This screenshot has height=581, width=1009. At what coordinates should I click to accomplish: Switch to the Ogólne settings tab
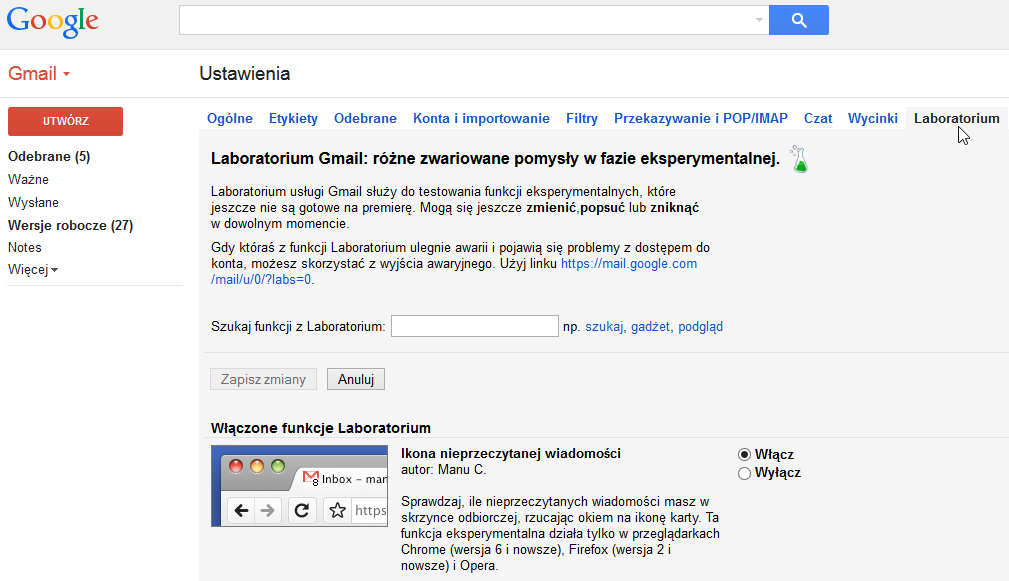230,118
